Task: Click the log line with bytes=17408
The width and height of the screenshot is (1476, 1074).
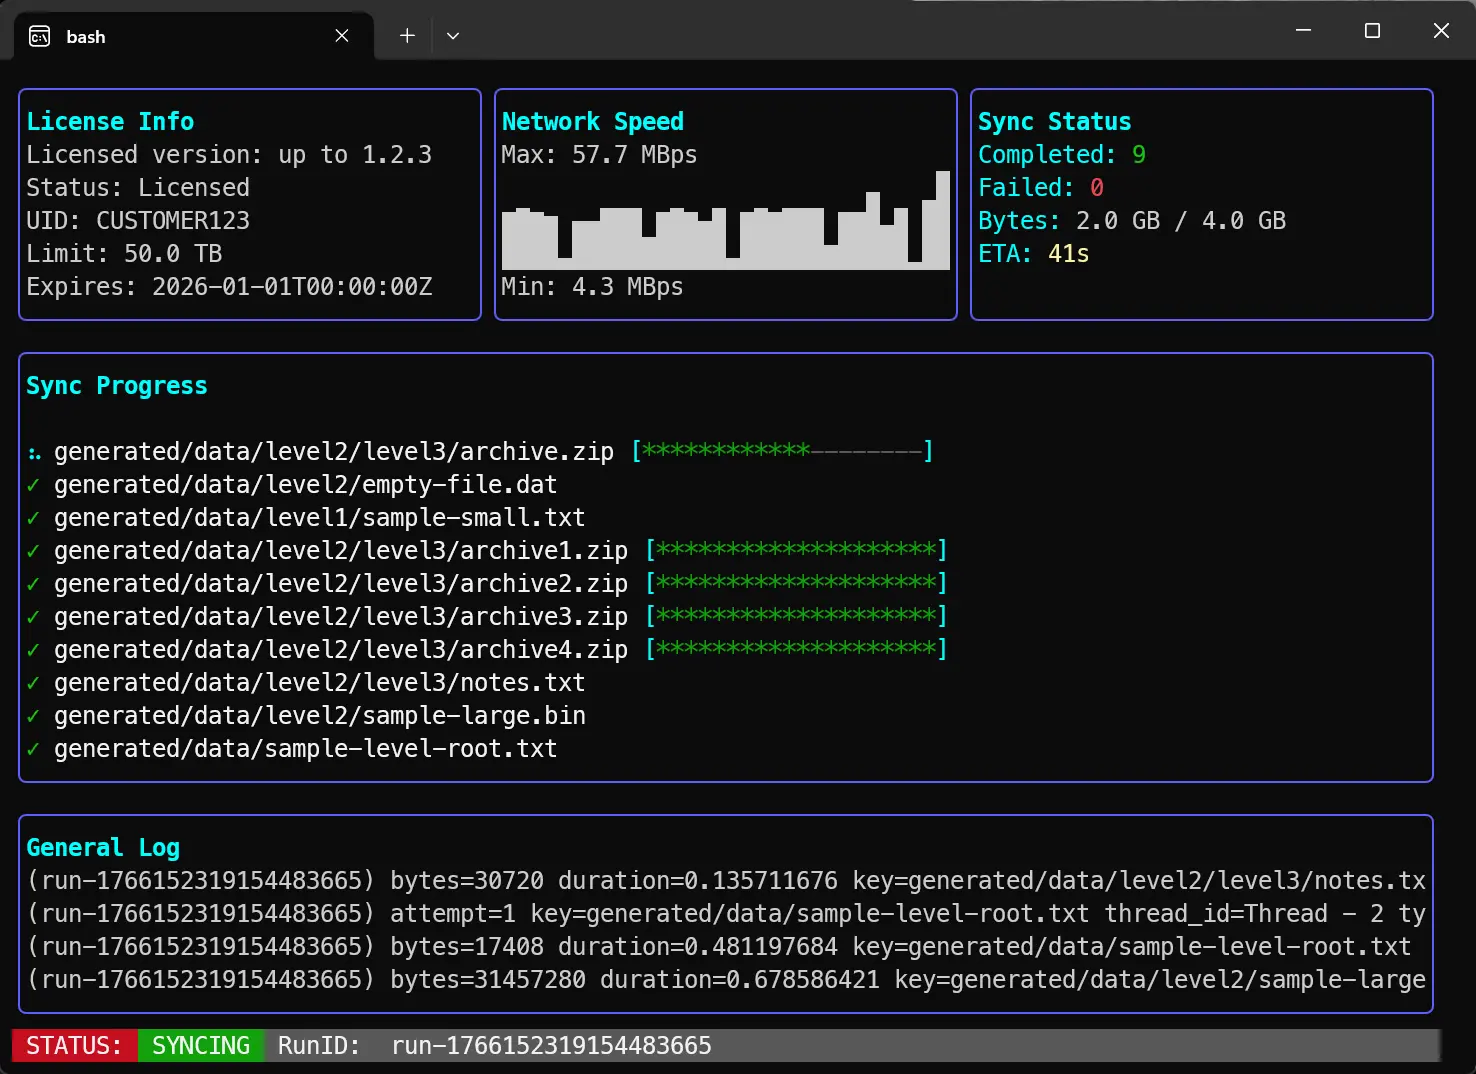Action: click(x=719, y=946)
